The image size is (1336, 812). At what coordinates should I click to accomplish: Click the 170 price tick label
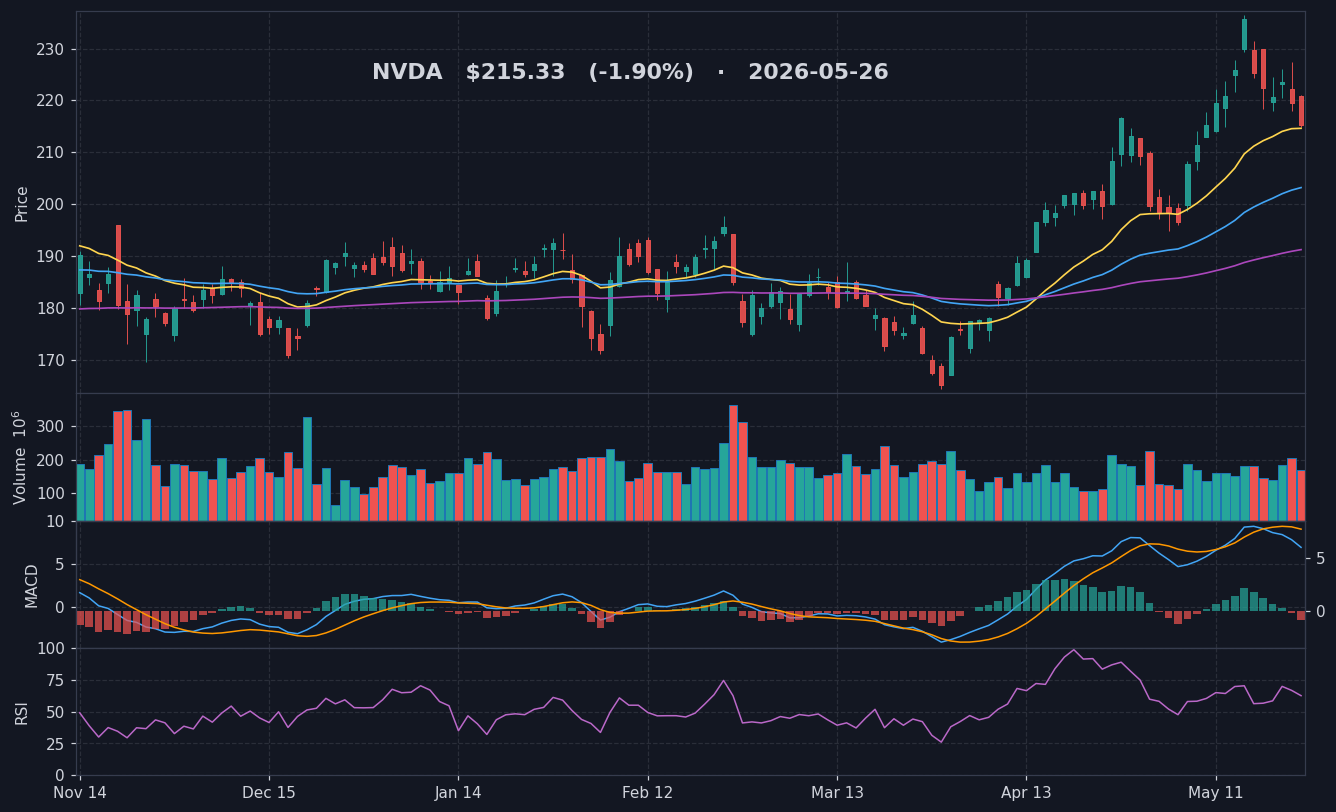50,361
